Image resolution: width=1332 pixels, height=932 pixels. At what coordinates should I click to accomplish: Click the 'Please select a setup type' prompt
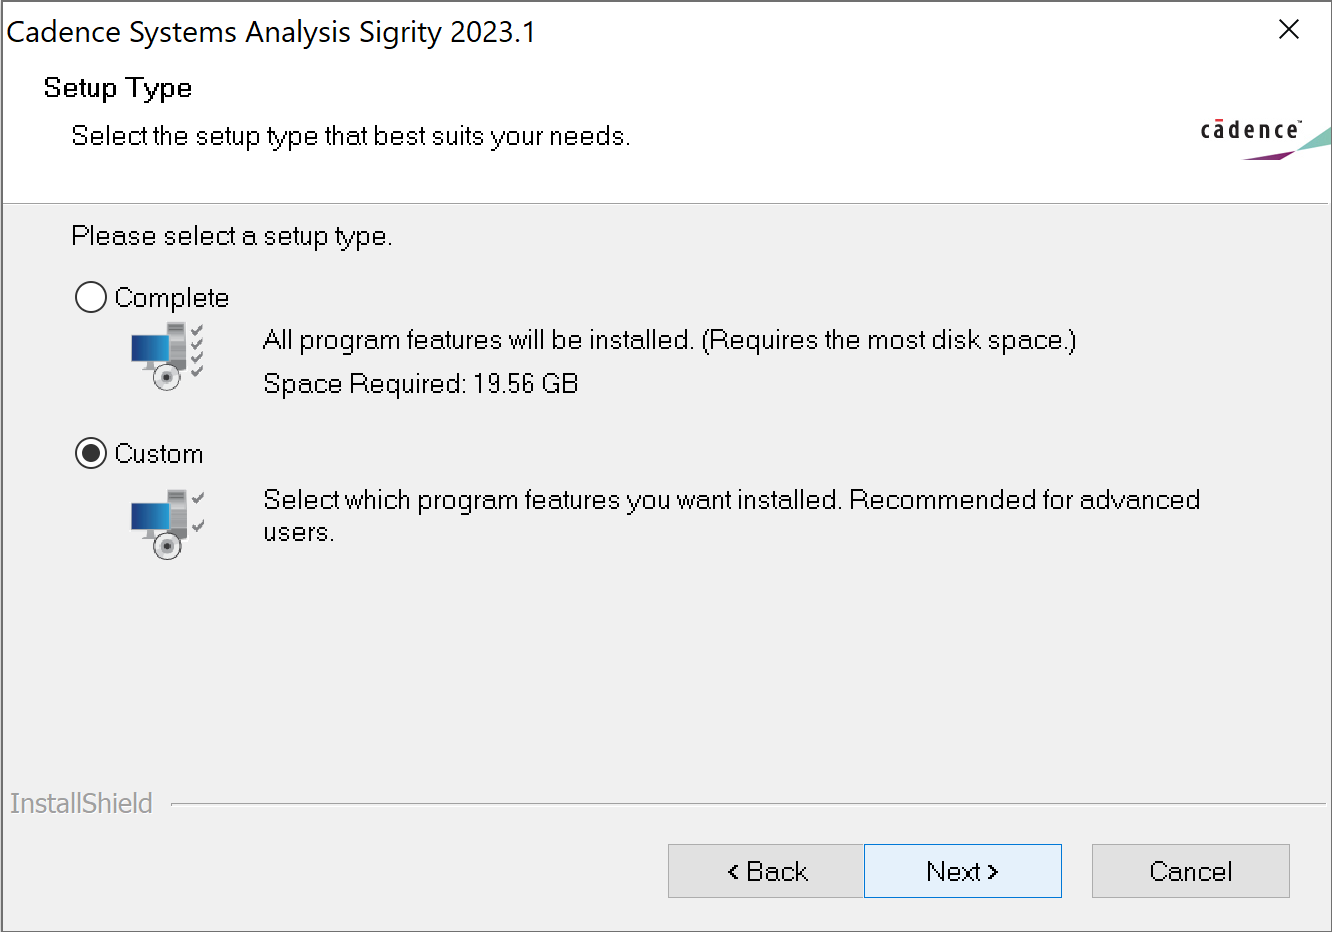coord(231,236)
